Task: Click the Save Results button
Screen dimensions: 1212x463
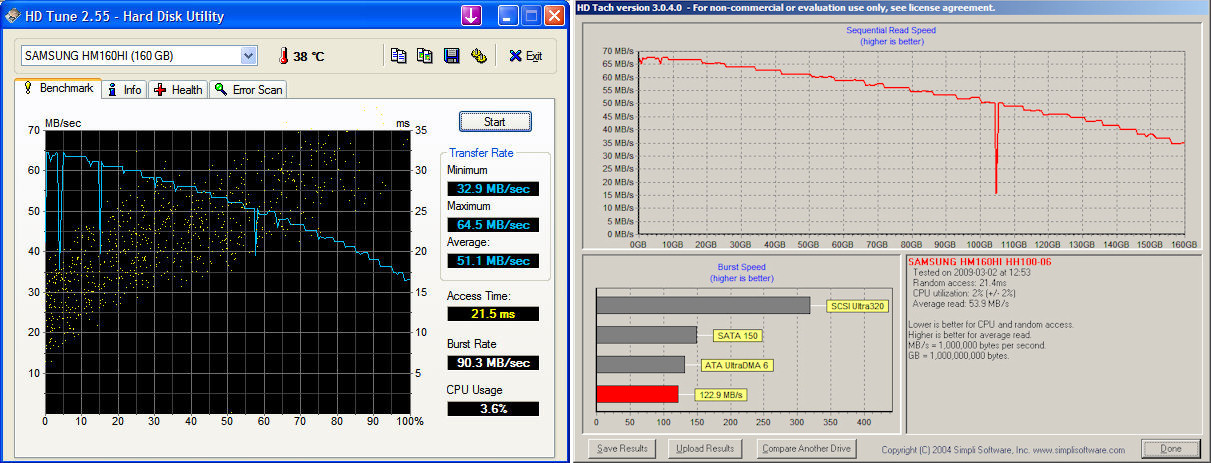Action: click(622, 449)
